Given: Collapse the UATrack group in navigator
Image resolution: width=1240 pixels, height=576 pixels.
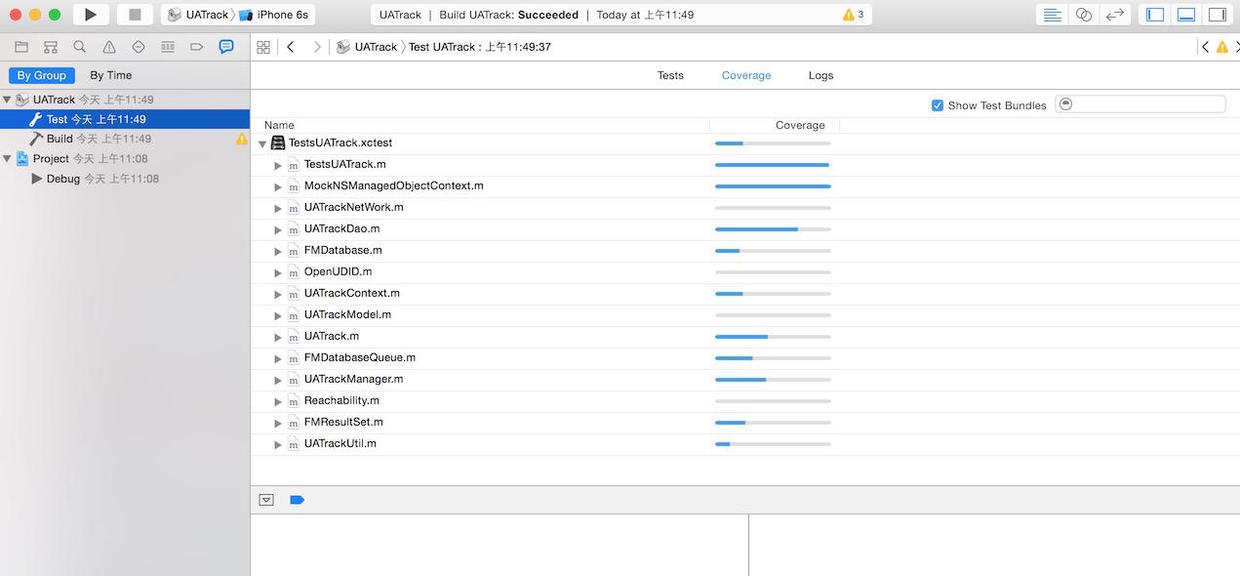Looking at the screenshot, I should pyautogui.click(x=7, y=100).
